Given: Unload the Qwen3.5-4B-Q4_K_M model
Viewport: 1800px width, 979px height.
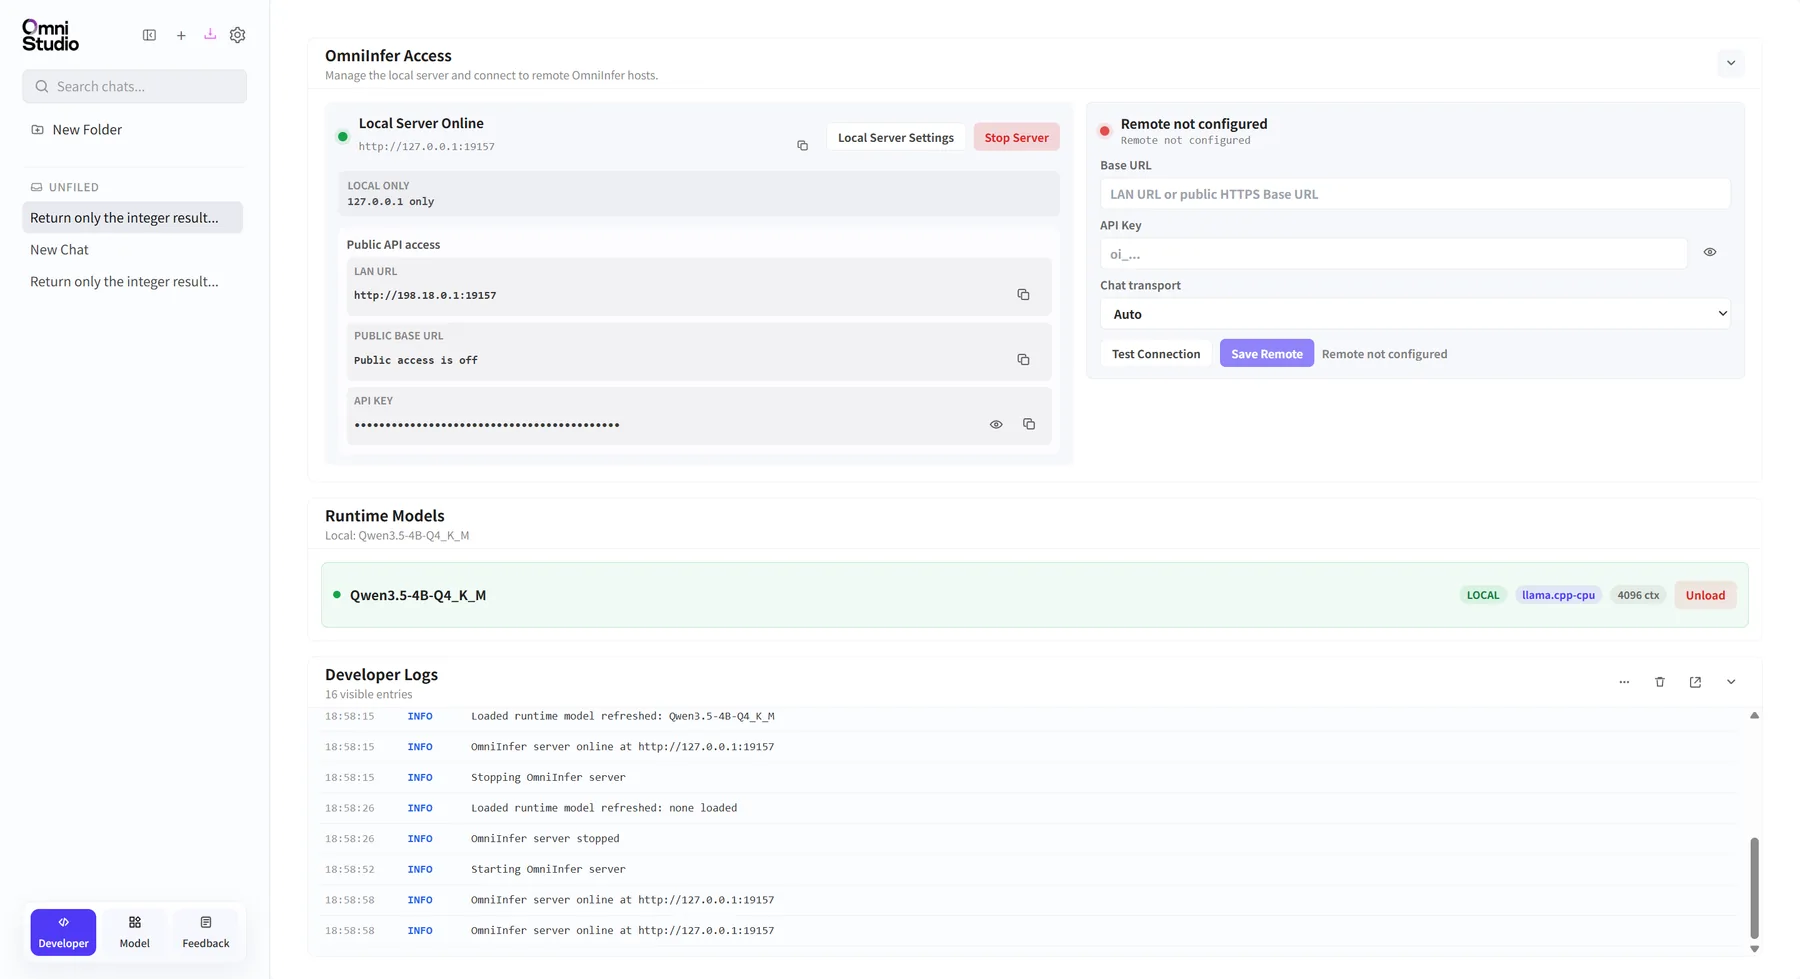Looking at the screenshot, I should point(1705,595).
